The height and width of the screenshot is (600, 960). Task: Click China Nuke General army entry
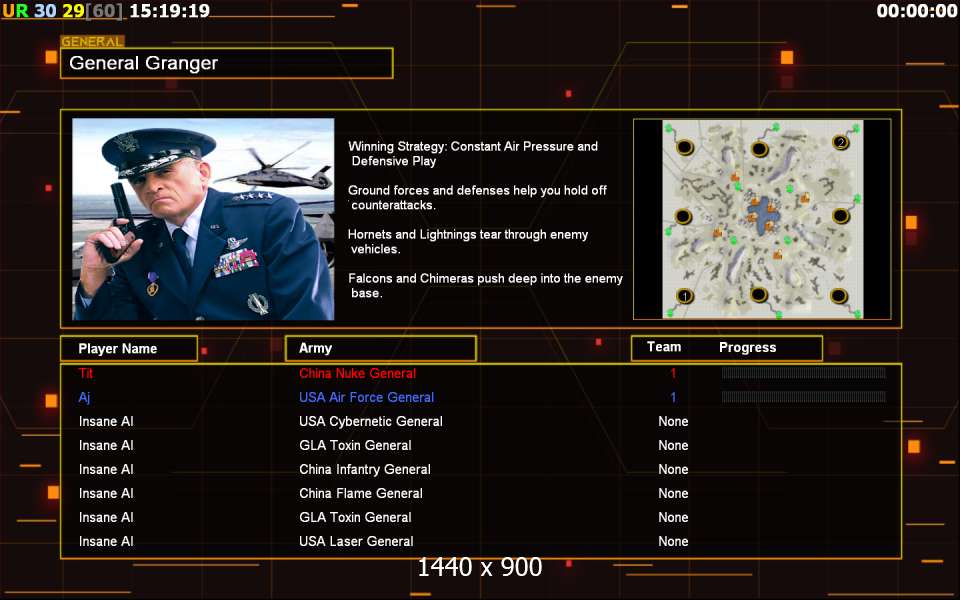click(x=358, y=373)
